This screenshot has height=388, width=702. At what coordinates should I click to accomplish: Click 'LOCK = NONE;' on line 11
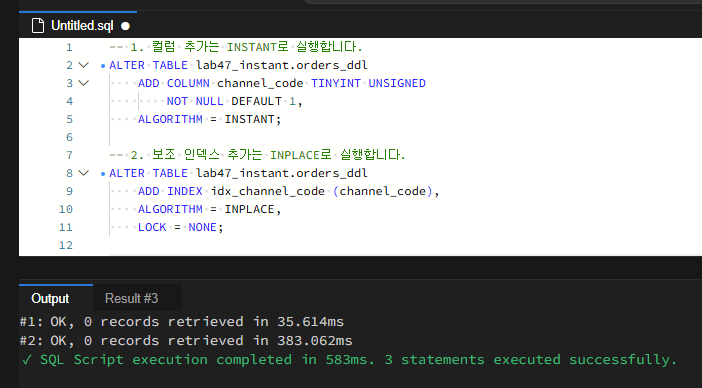[180, 227]
